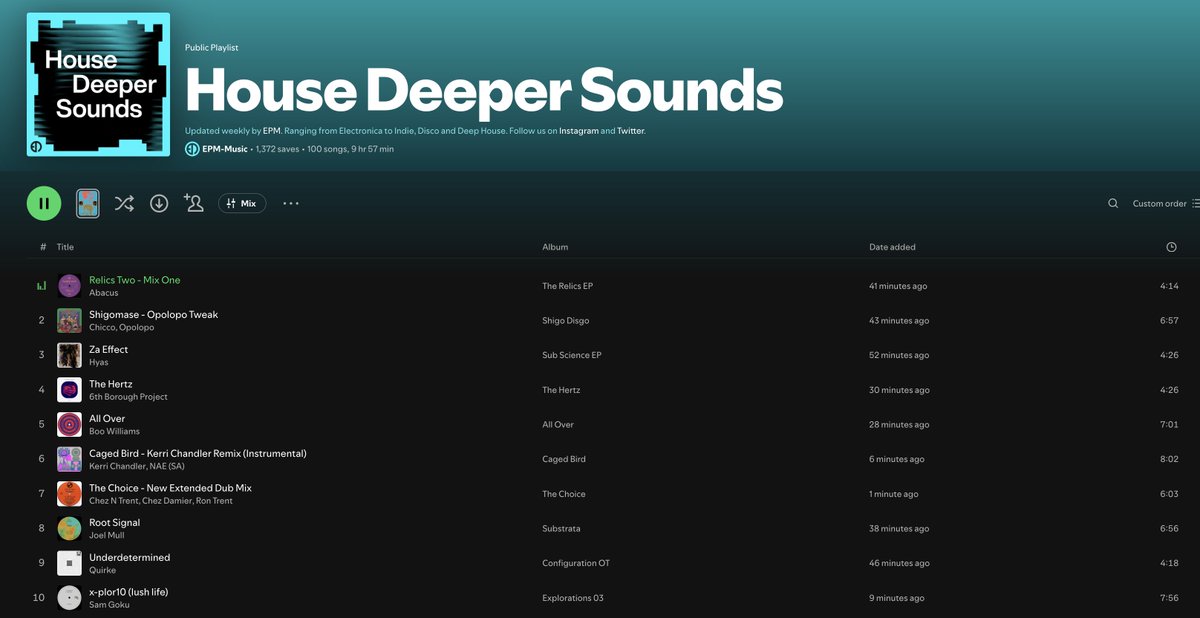
Task: Click the playing equalizer icon on Relics Two
Action: click(42, 286)
